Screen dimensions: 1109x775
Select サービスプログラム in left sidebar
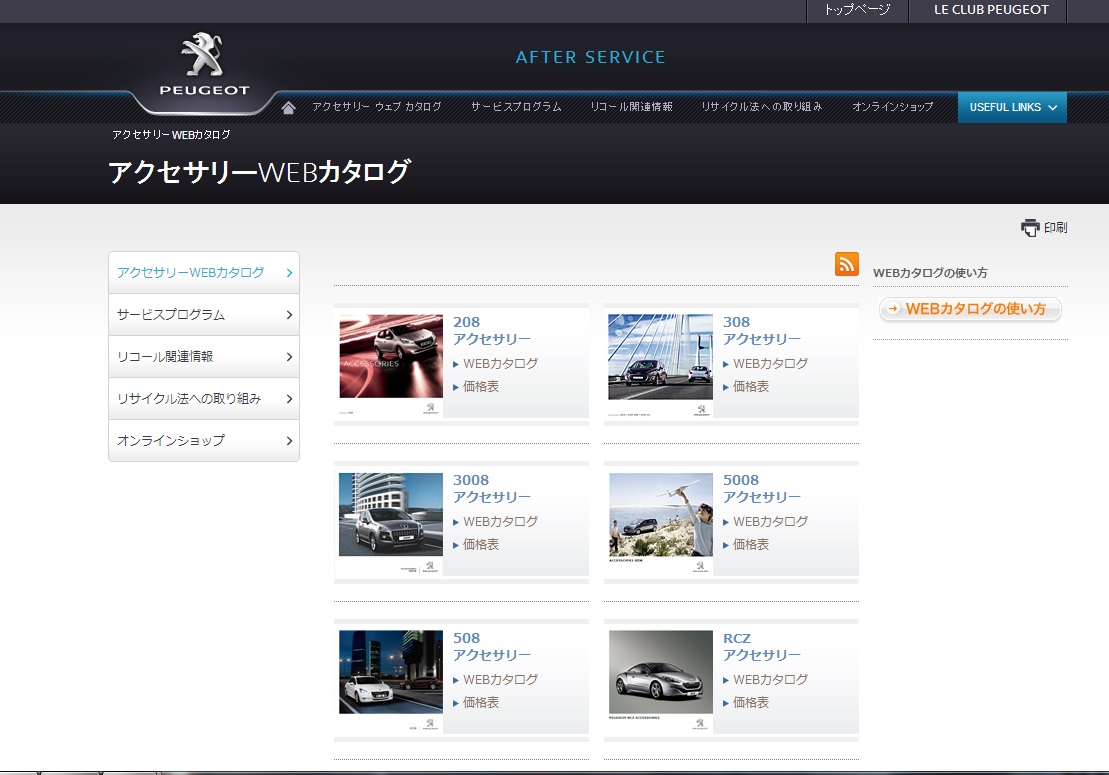(x=204, y=315)
